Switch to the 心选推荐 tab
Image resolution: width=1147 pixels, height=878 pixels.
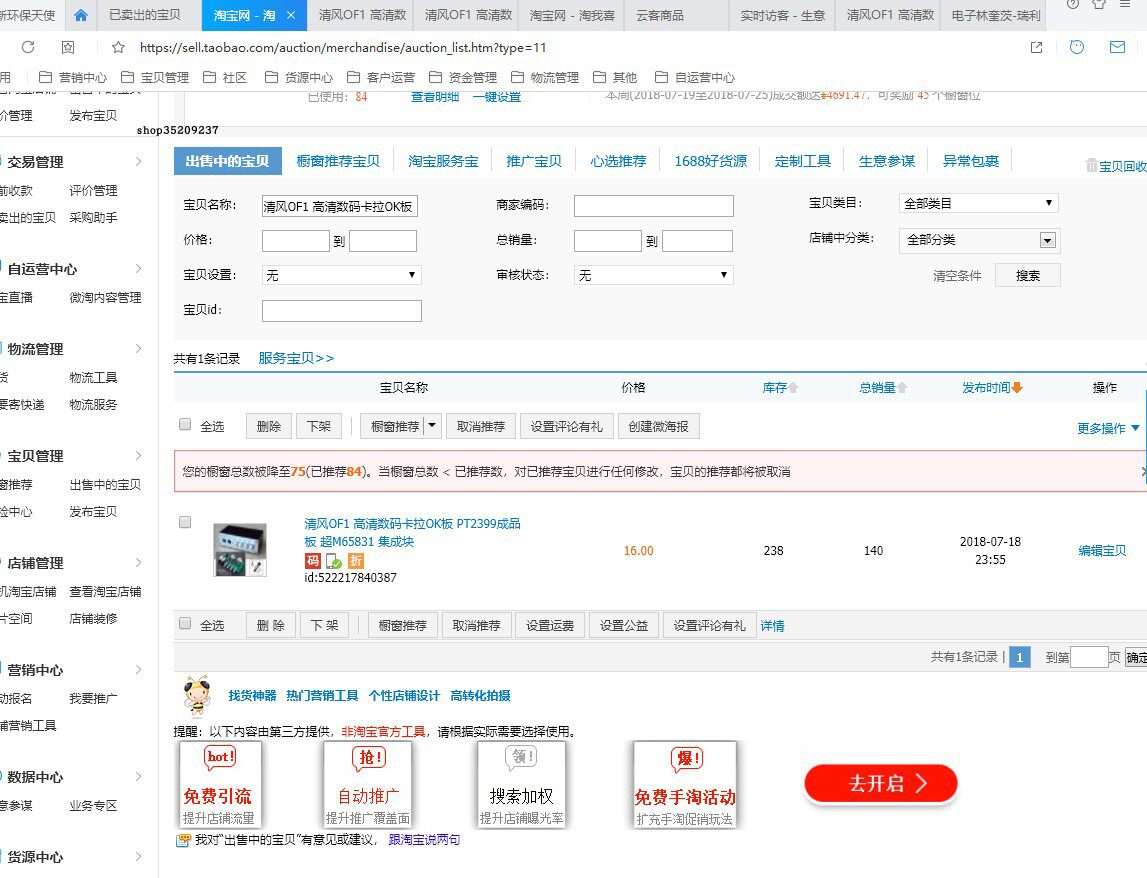tap(618, 161)
